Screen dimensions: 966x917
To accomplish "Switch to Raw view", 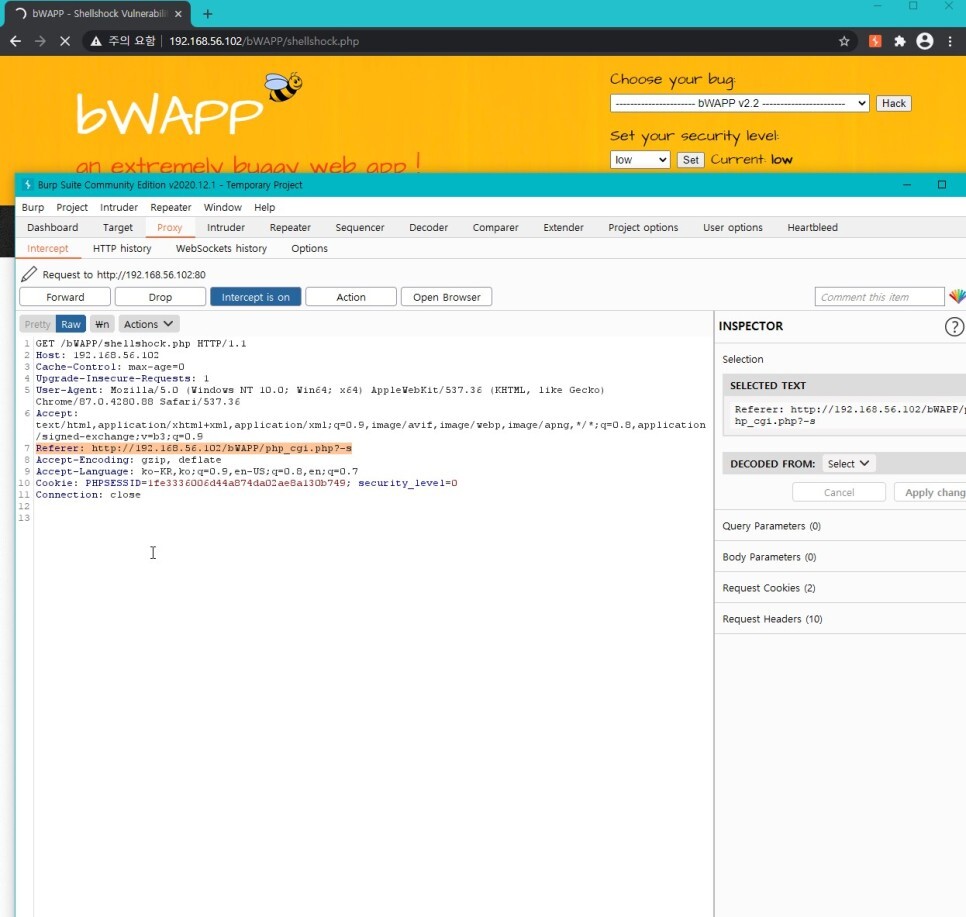I will [x=71, y=324].
